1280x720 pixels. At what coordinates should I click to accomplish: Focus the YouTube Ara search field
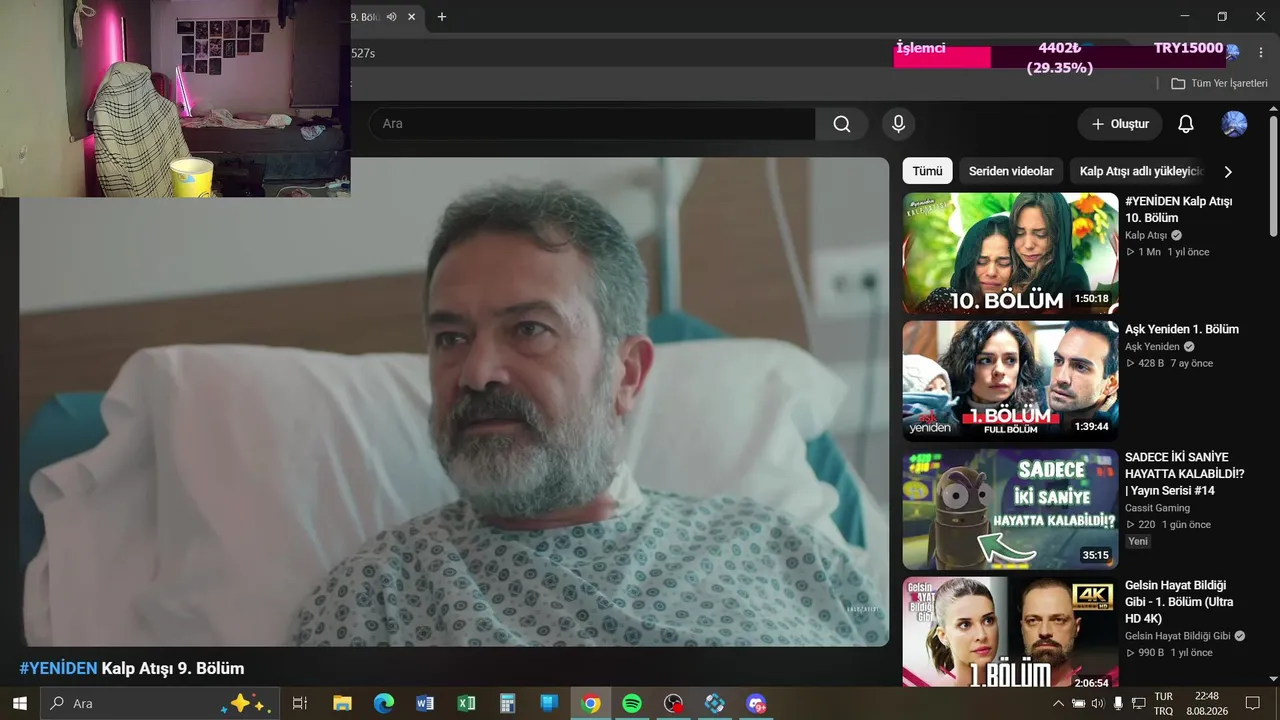pyautogui.click(x=592, y=124)
